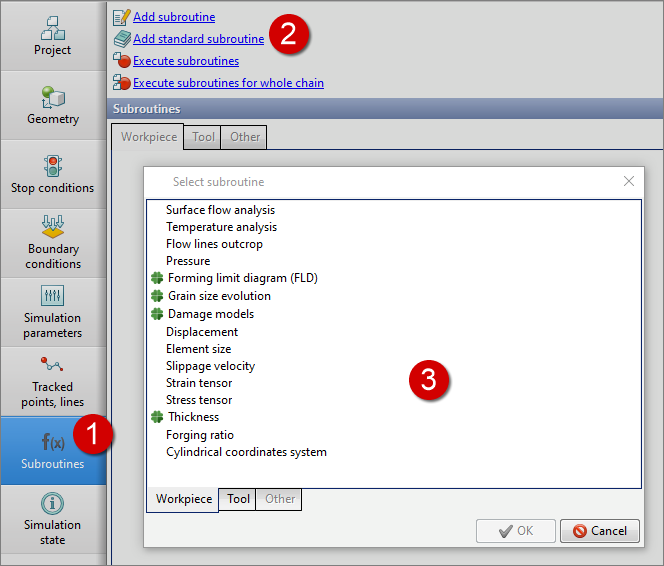Screen dimensions: 664x566
Task: Open Tracked points, lines panel
Action: pyautogui.click(x=52, y=381)
